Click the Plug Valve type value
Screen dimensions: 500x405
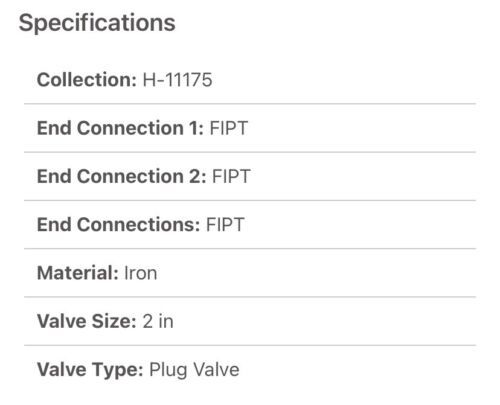(194, 370)
